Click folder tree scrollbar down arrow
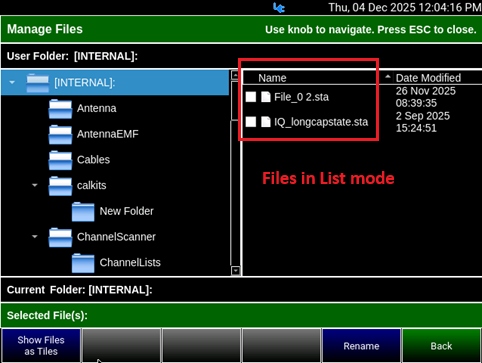This screenshot has width=482, height=363. [x=235, y=270]
